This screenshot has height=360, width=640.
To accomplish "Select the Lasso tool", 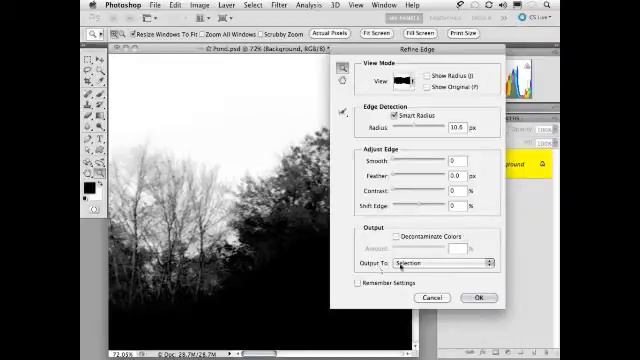I will (x=88, y=70).
